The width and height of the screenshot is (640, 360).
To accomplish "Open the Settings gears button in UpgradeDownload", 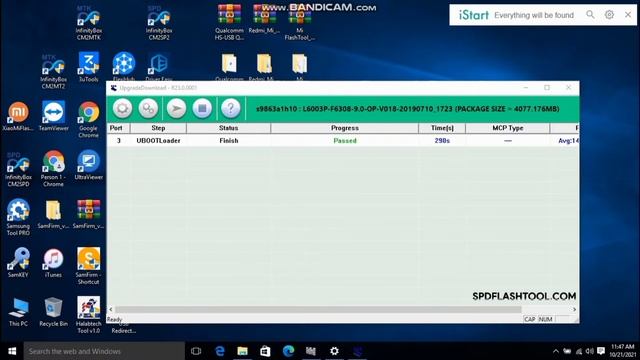I will [x=149, y=109].
